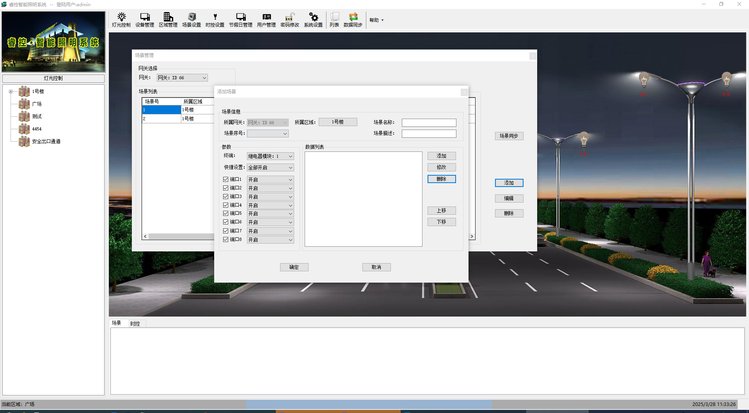Open the 帮助 help menu
The image size is (749, 413).
pos(375,19)
